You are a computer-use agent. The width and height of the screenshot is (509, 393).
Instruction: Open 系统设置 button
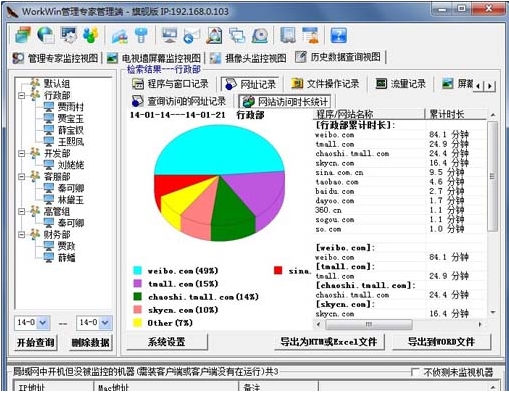(x=167, y=341)
